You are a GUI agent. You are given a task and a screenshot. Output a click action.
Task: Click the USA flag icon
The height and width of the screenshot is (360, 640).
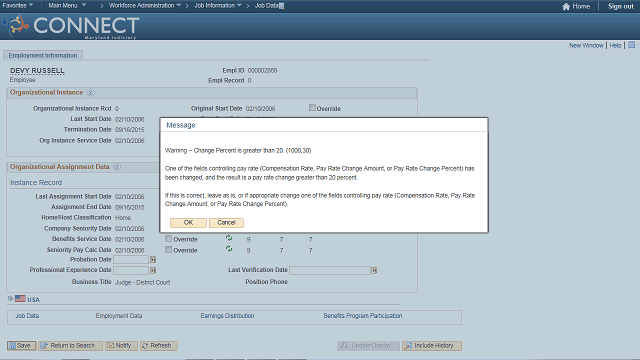click(x=20, y=299)
